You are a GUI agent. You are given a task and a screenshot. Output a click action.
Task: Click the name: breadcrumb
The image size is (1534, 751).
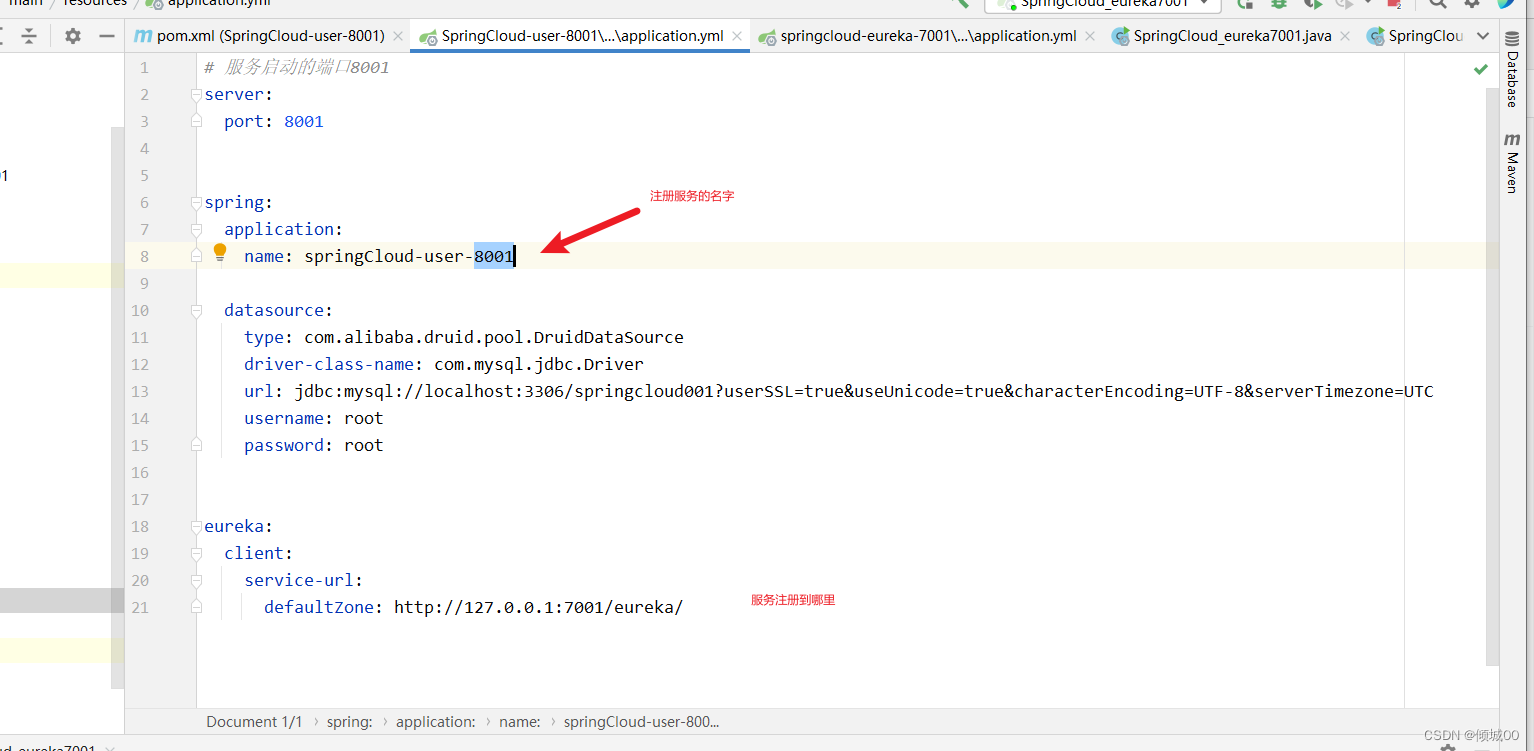(x=520, y=721)
